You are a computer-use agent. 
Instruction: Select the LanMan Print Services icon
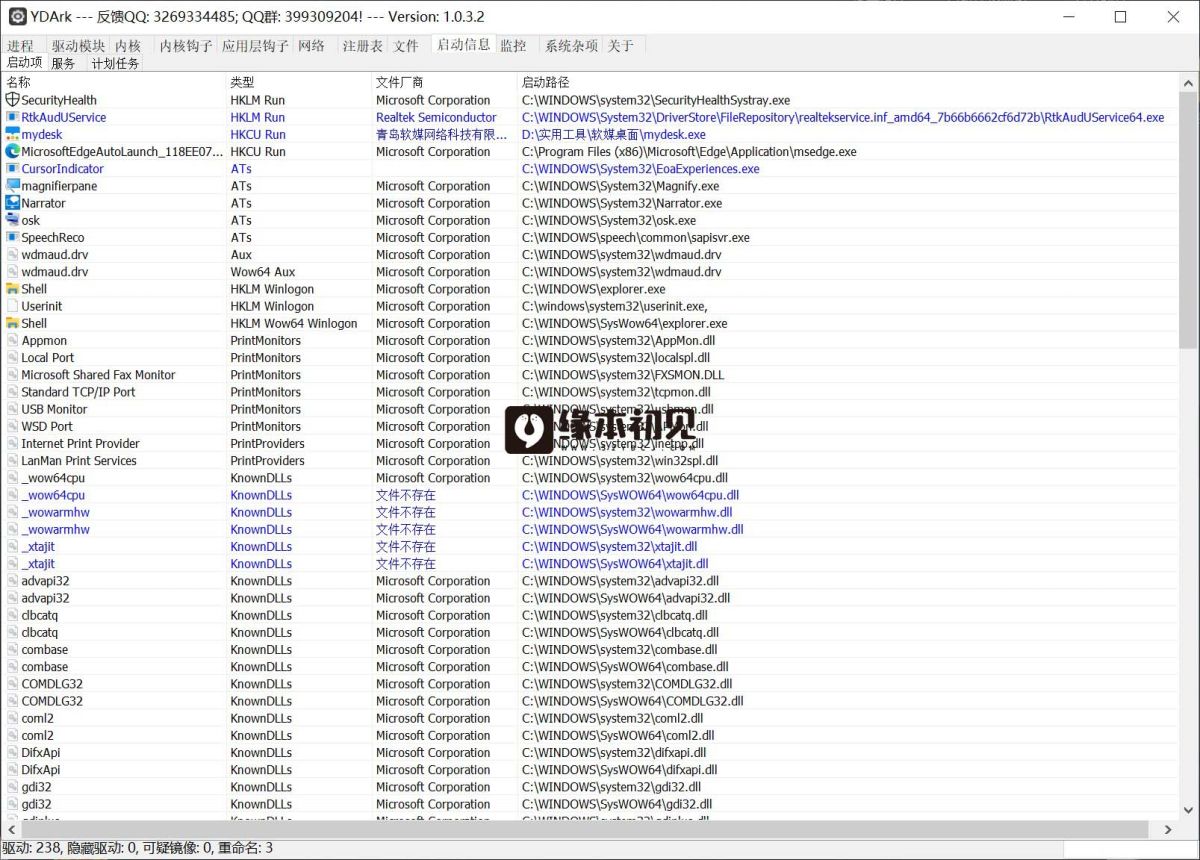(x=13, y=460)
